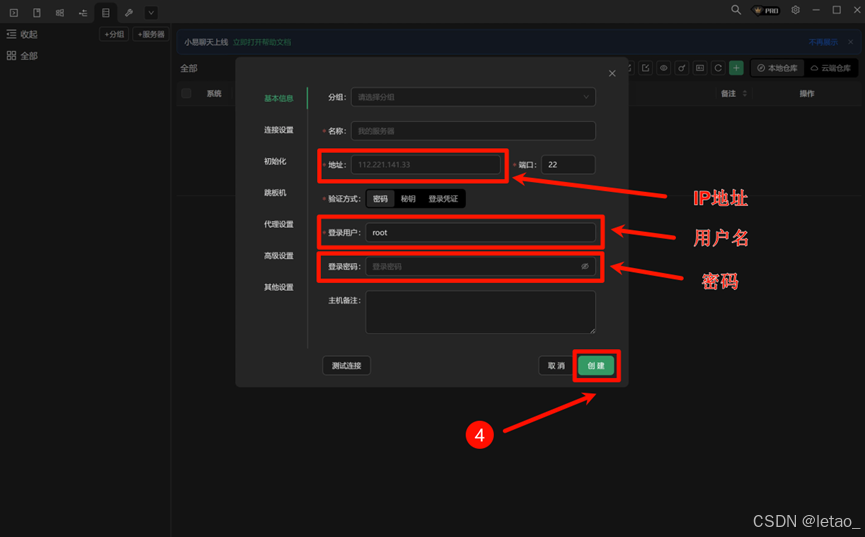
Task: Select the 高级设置 dialog tab
Action: pos(279,256)
